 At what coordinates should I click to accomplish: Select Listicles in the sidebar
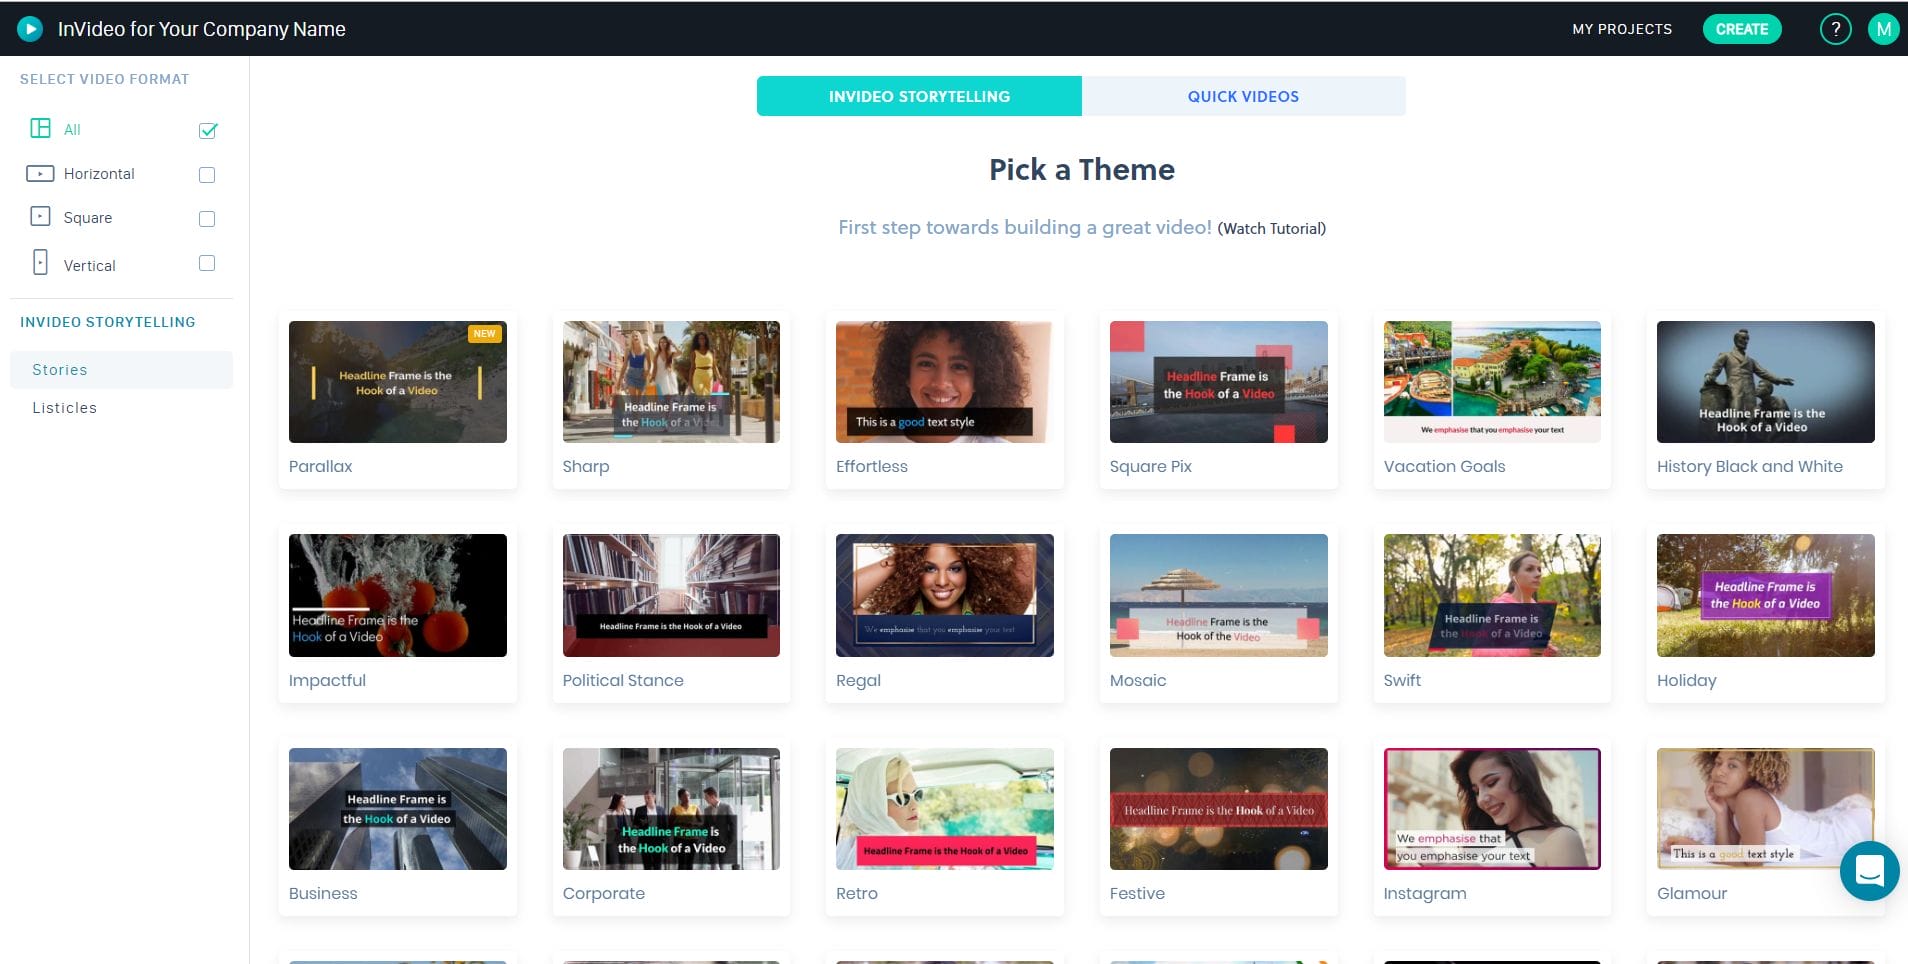click(x=64, y=407)
